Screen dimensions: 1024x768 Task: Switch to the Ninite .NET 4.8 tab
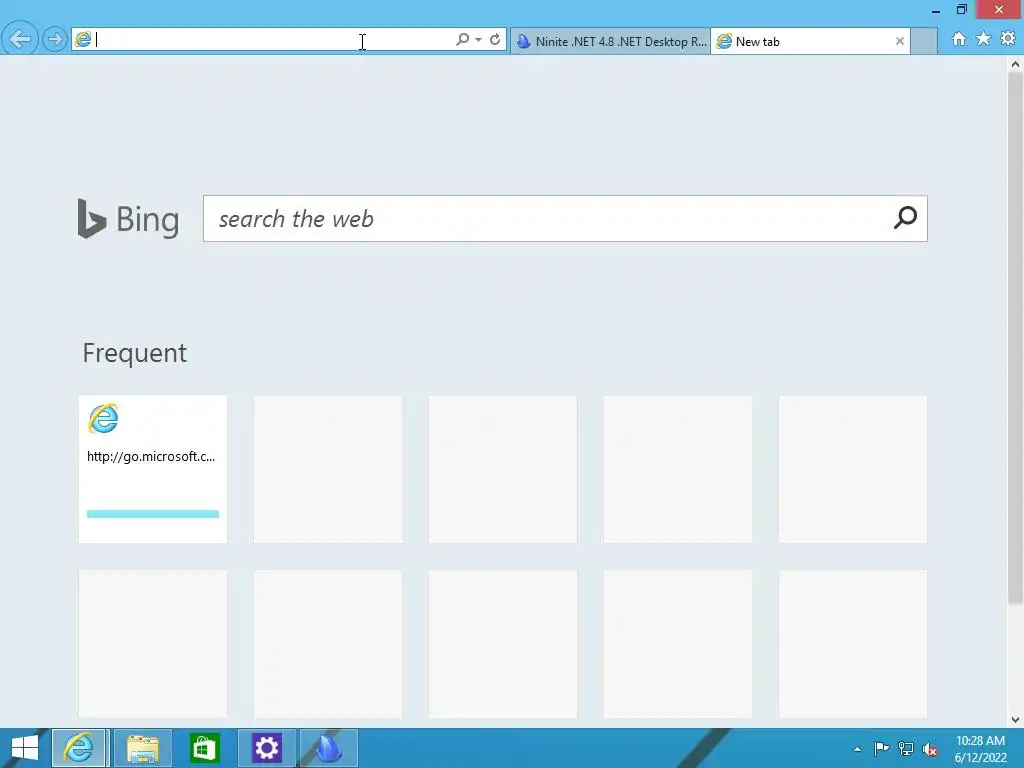coord(611,41)
